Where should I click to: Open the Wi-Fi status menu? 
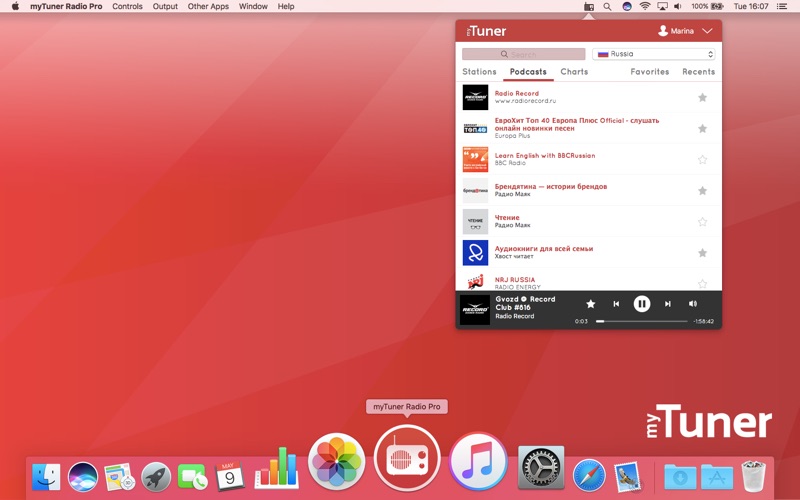click(x=645, y=6)
